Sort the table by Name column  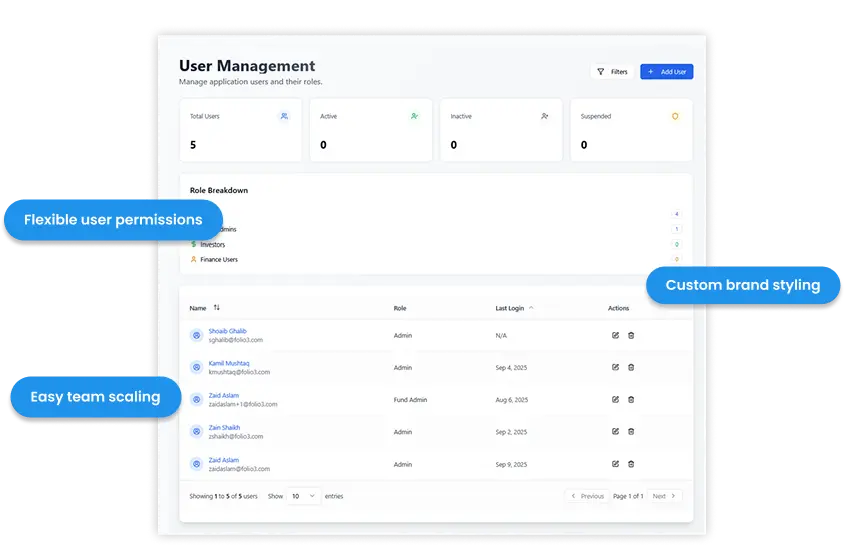[x=217, y=308]
